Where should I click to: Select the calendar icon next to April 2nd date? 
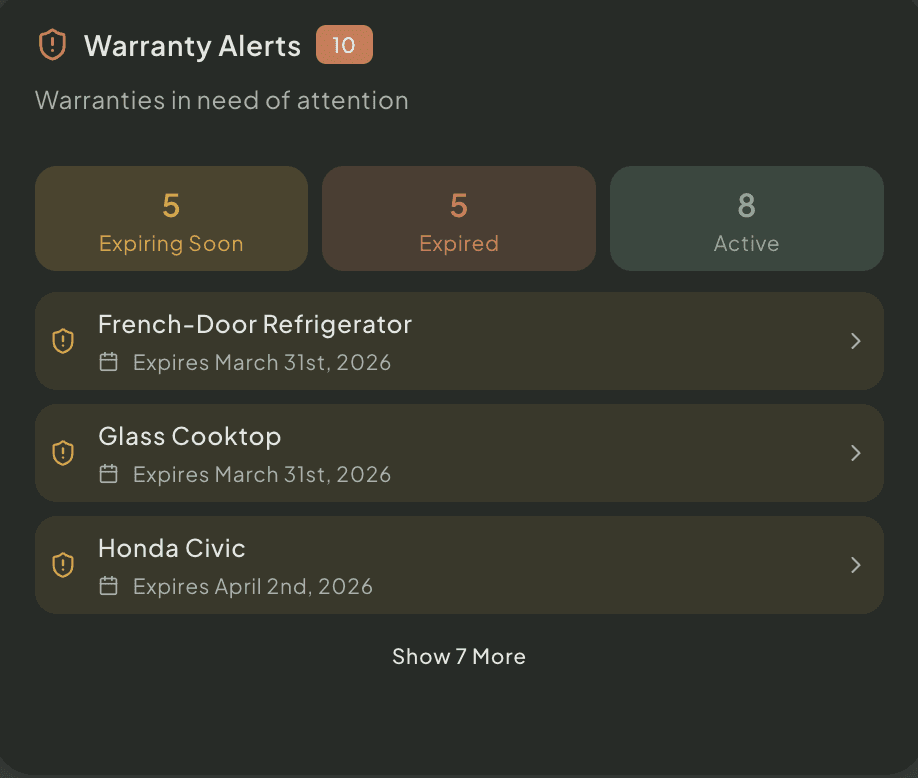(x=108, y=586)
